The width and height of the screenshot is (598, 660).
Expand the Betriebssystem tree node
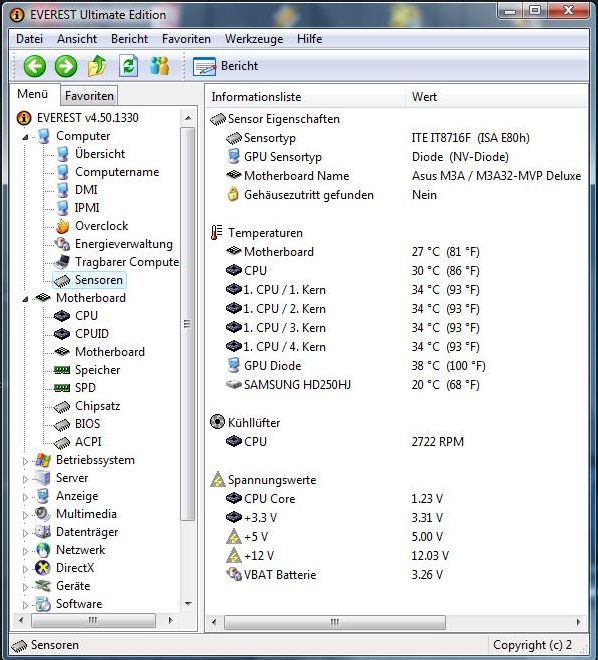pos(25,461)
